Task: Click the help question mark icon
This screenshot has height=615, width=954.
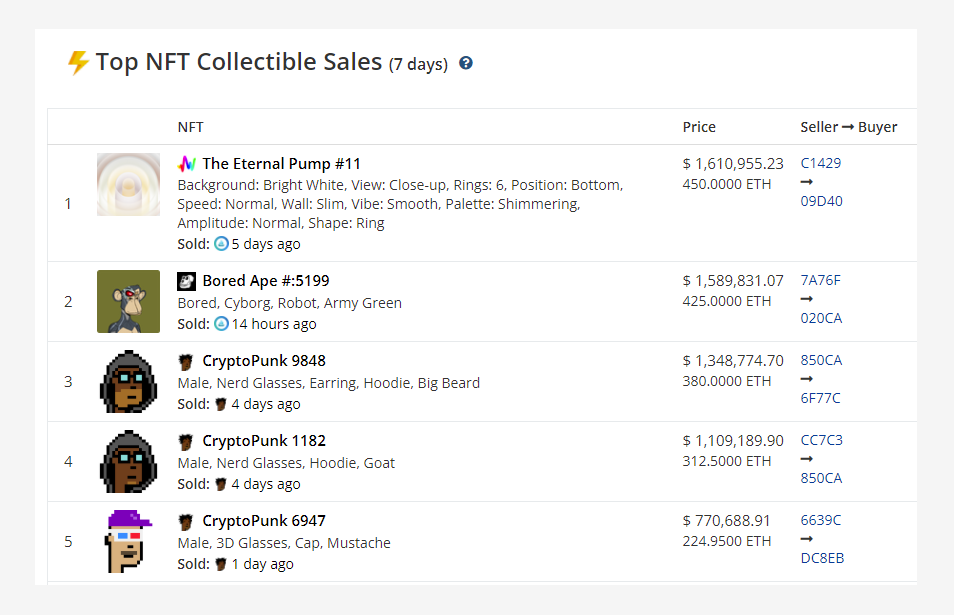Action: coord(465,63)
